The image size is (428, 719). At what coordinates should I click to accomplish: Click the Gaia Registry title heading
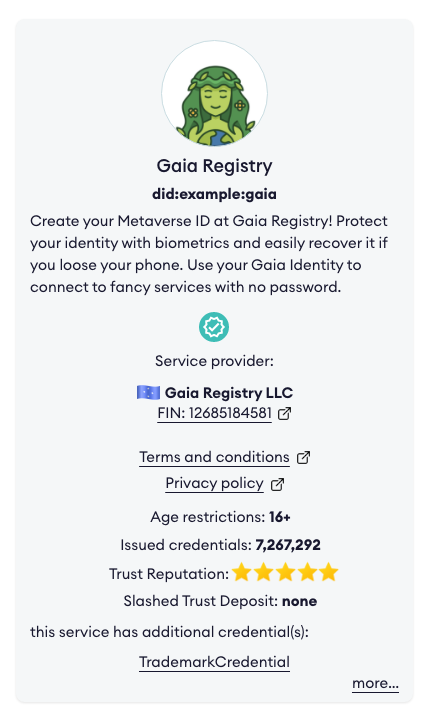coord(214,166)
